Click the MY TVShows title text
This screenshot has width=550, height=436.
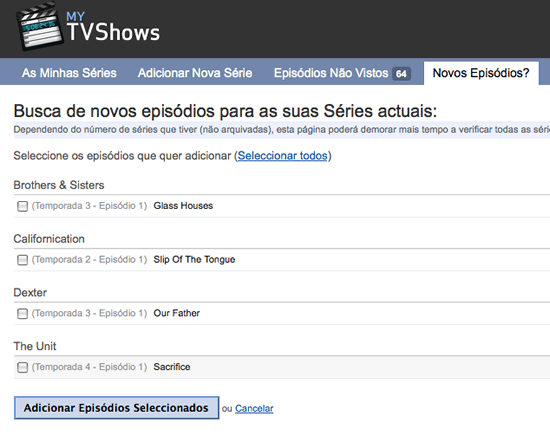pos(113,27)
